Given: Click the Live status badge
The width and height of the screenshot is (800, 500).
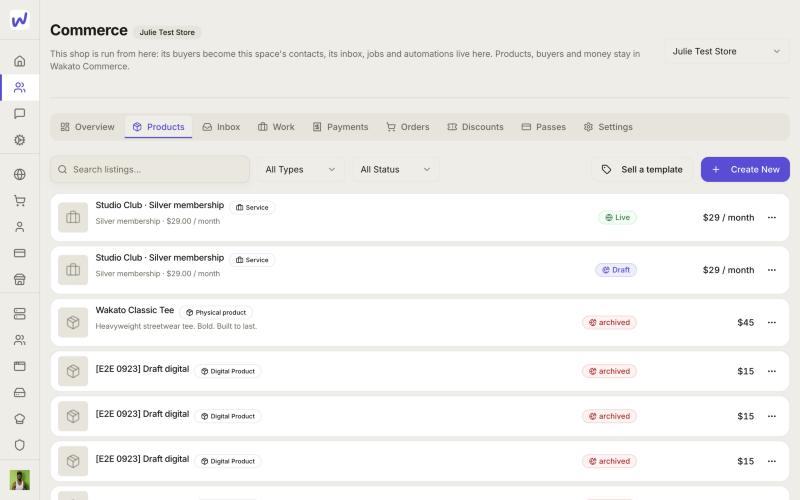Looking at the screenshot, I should coord(617,217).
